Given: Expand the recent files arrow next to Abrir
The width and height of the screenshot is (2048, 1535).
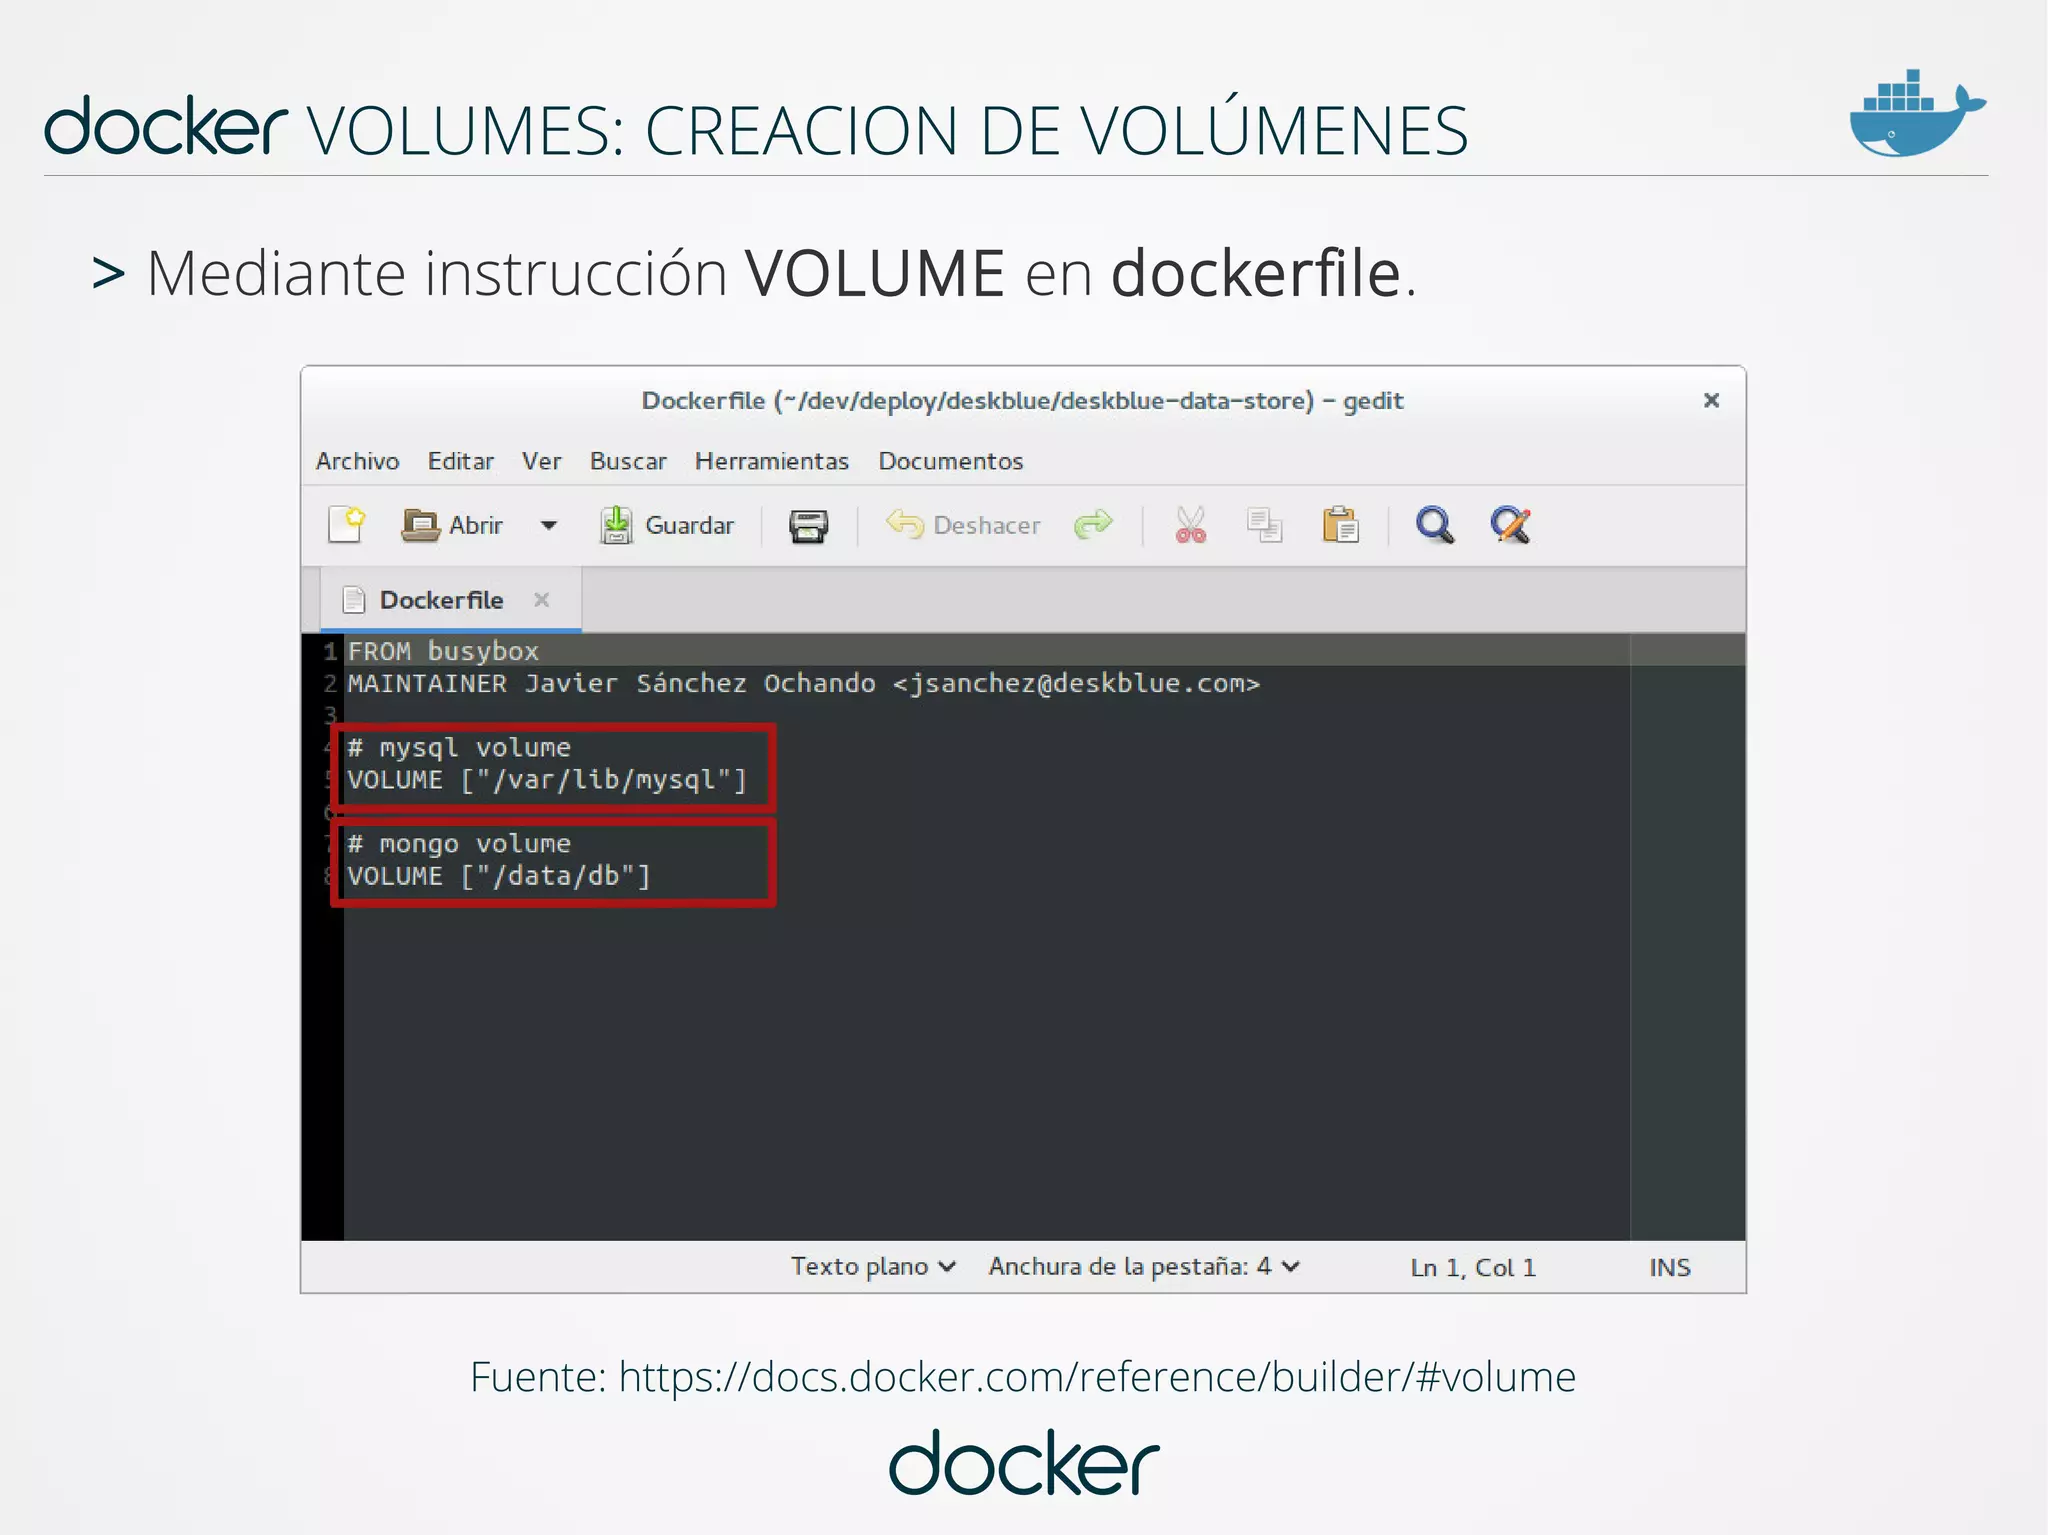Looking at the screenshot, I should click(x=548, y=525).
